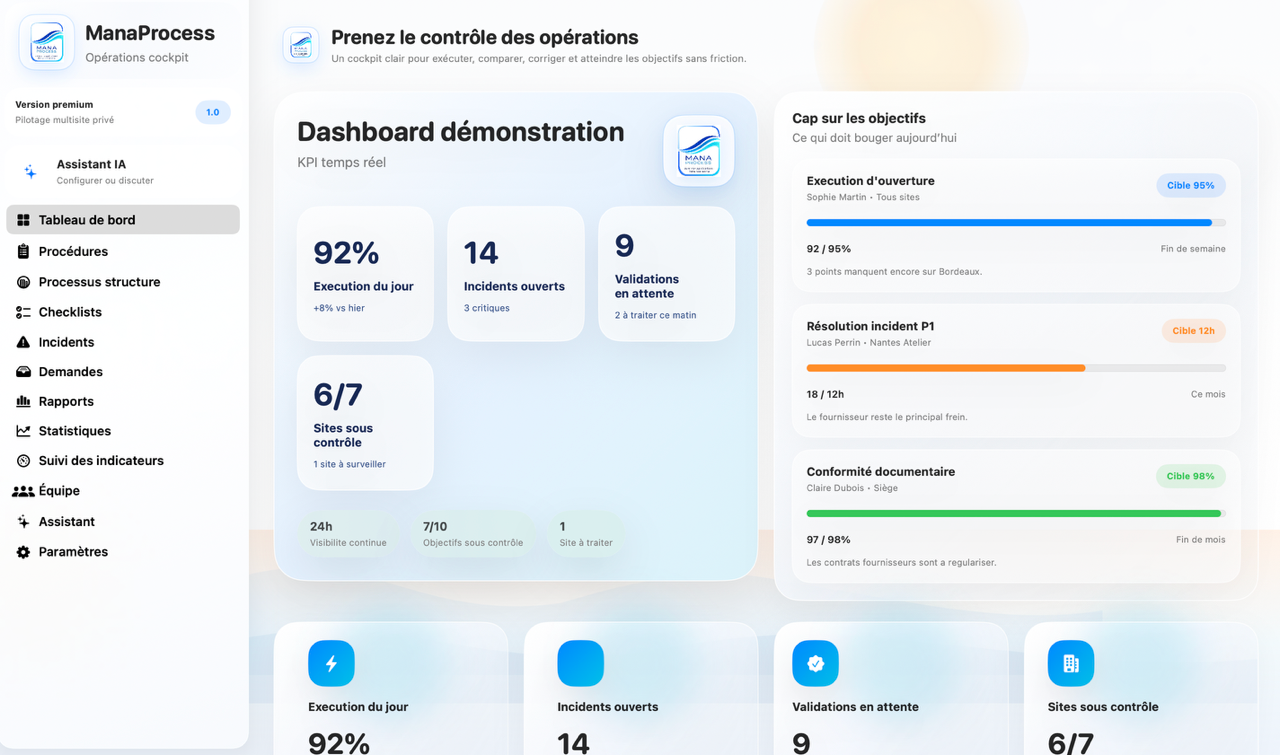Open the 14 Incidents ouverts KPI card
The image size is (1280, 755).
pyautogui.click(x=515, y=274)
